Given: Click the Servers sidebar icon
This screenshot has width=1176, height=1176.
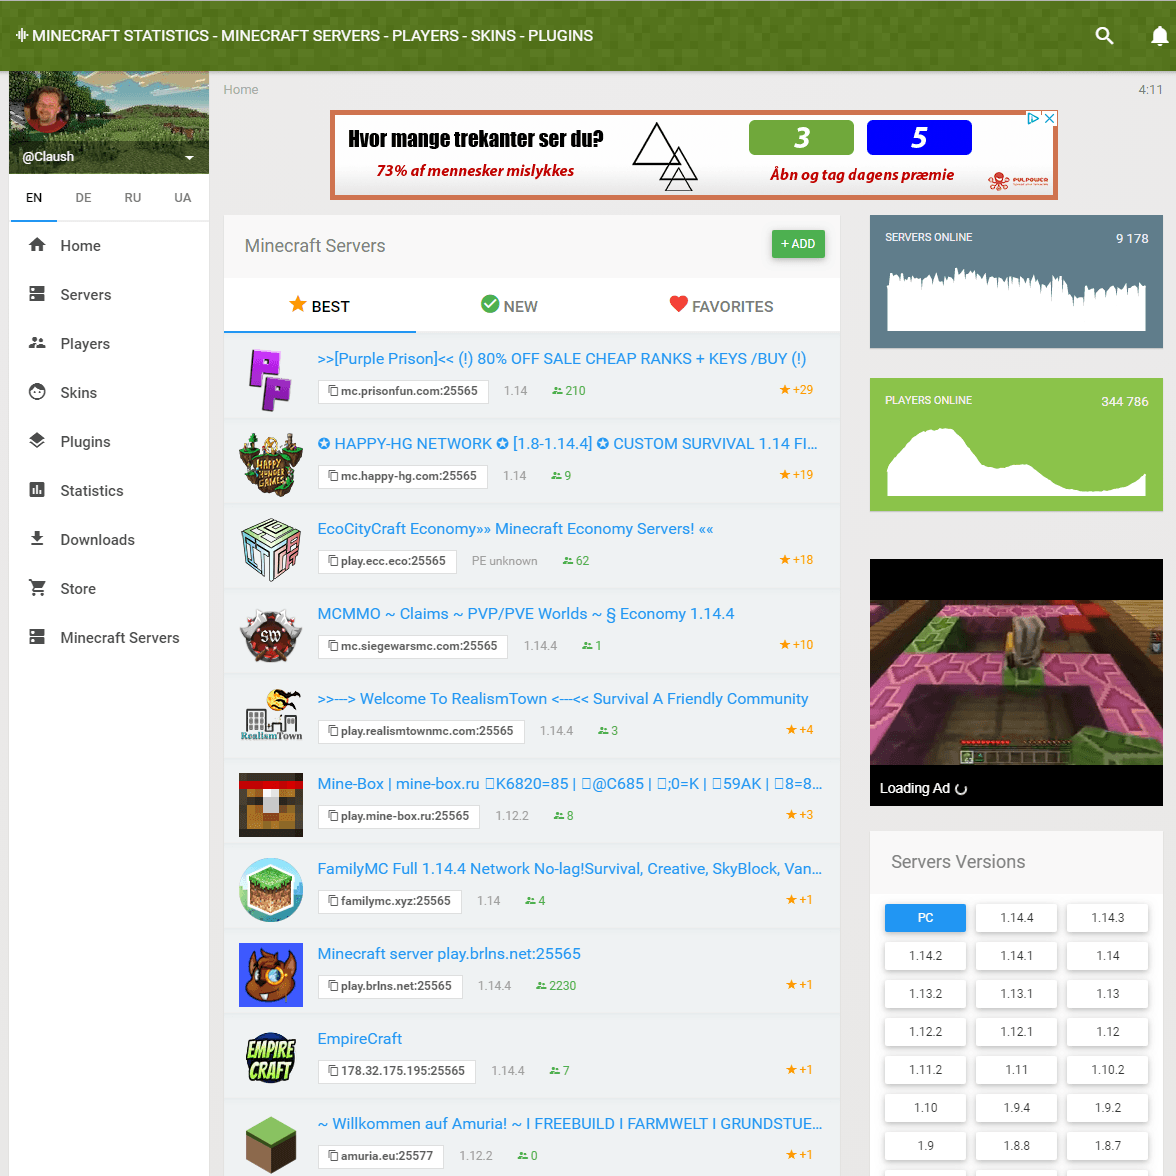Looking at the screenshot, I should pos(37,294).
